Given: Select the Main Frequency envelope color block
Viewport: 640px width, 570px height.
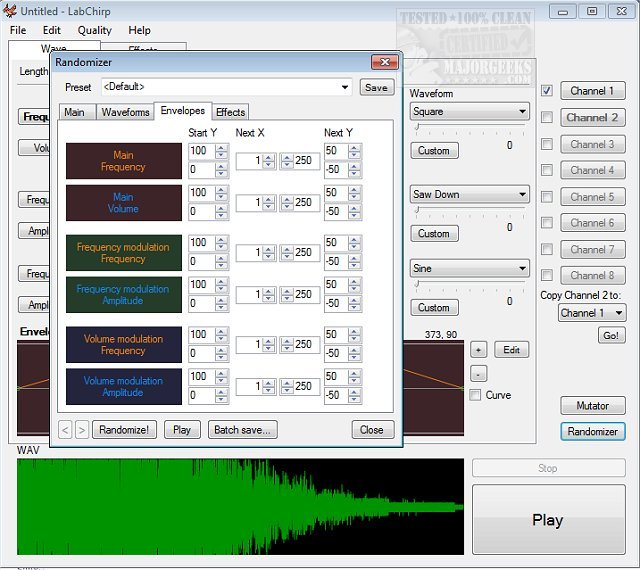Looking at the screenshot, I should point(123,161).
